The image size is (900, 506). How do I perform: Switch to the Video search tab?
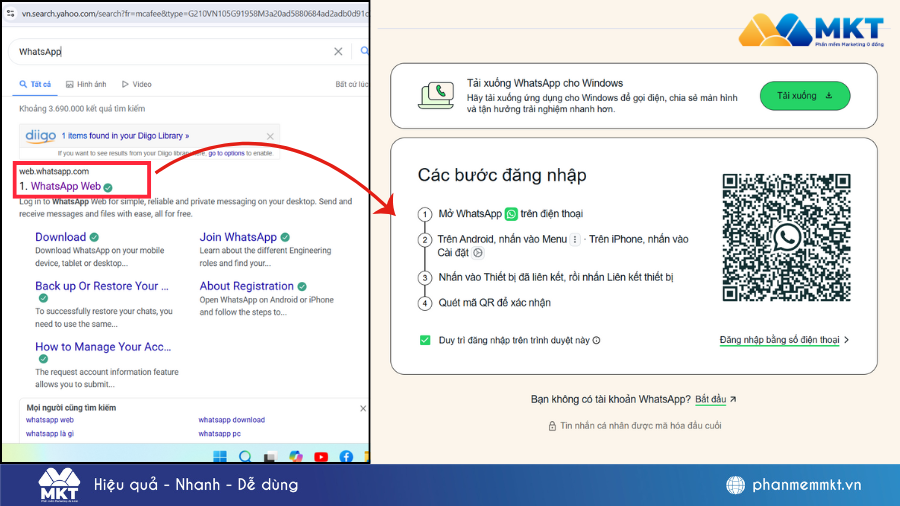pos(137,85)
